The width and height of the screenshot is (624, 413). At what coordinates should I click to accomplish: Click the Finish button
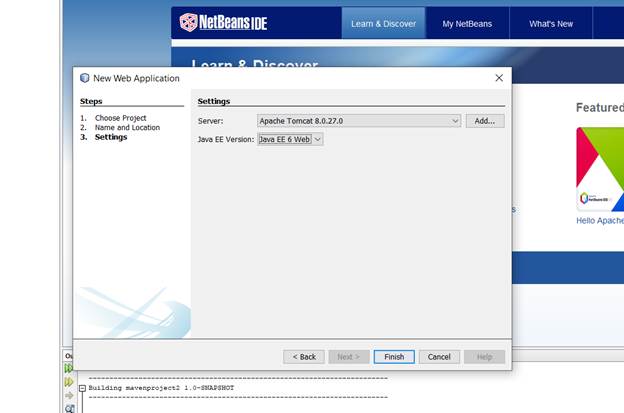(394, 357)
